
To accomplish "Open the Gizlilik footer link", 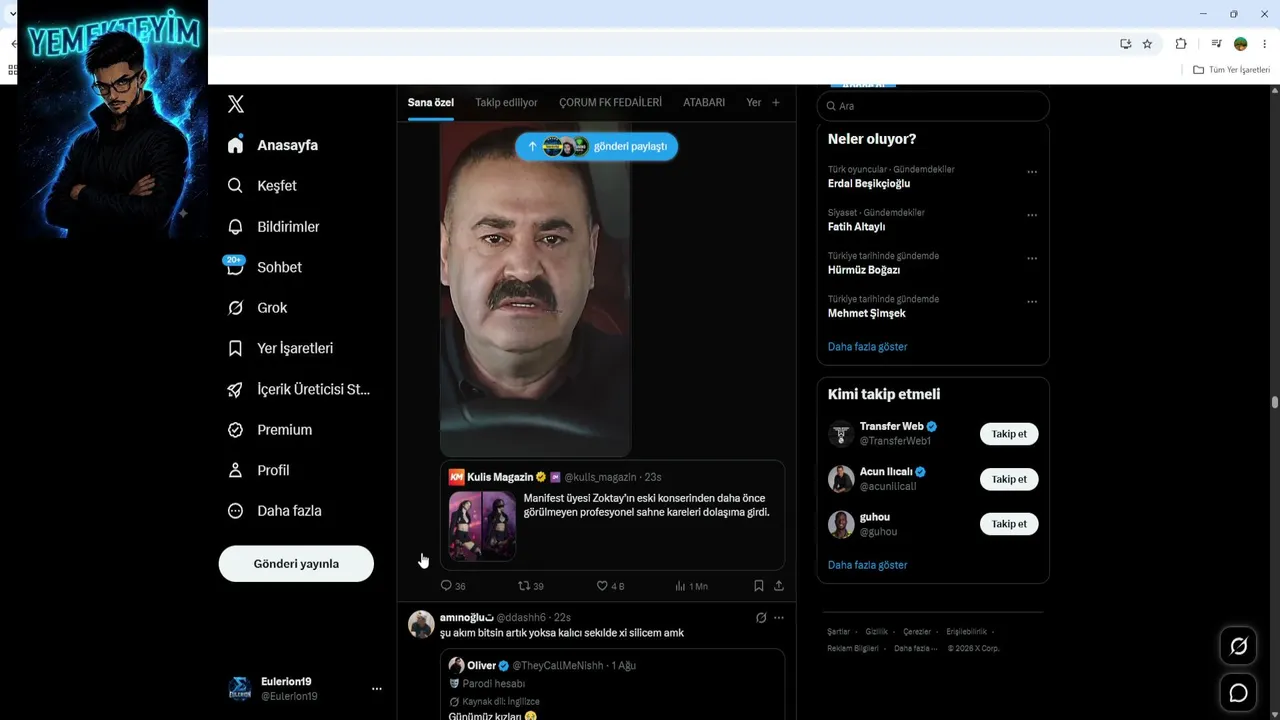I will coord(876,632).
